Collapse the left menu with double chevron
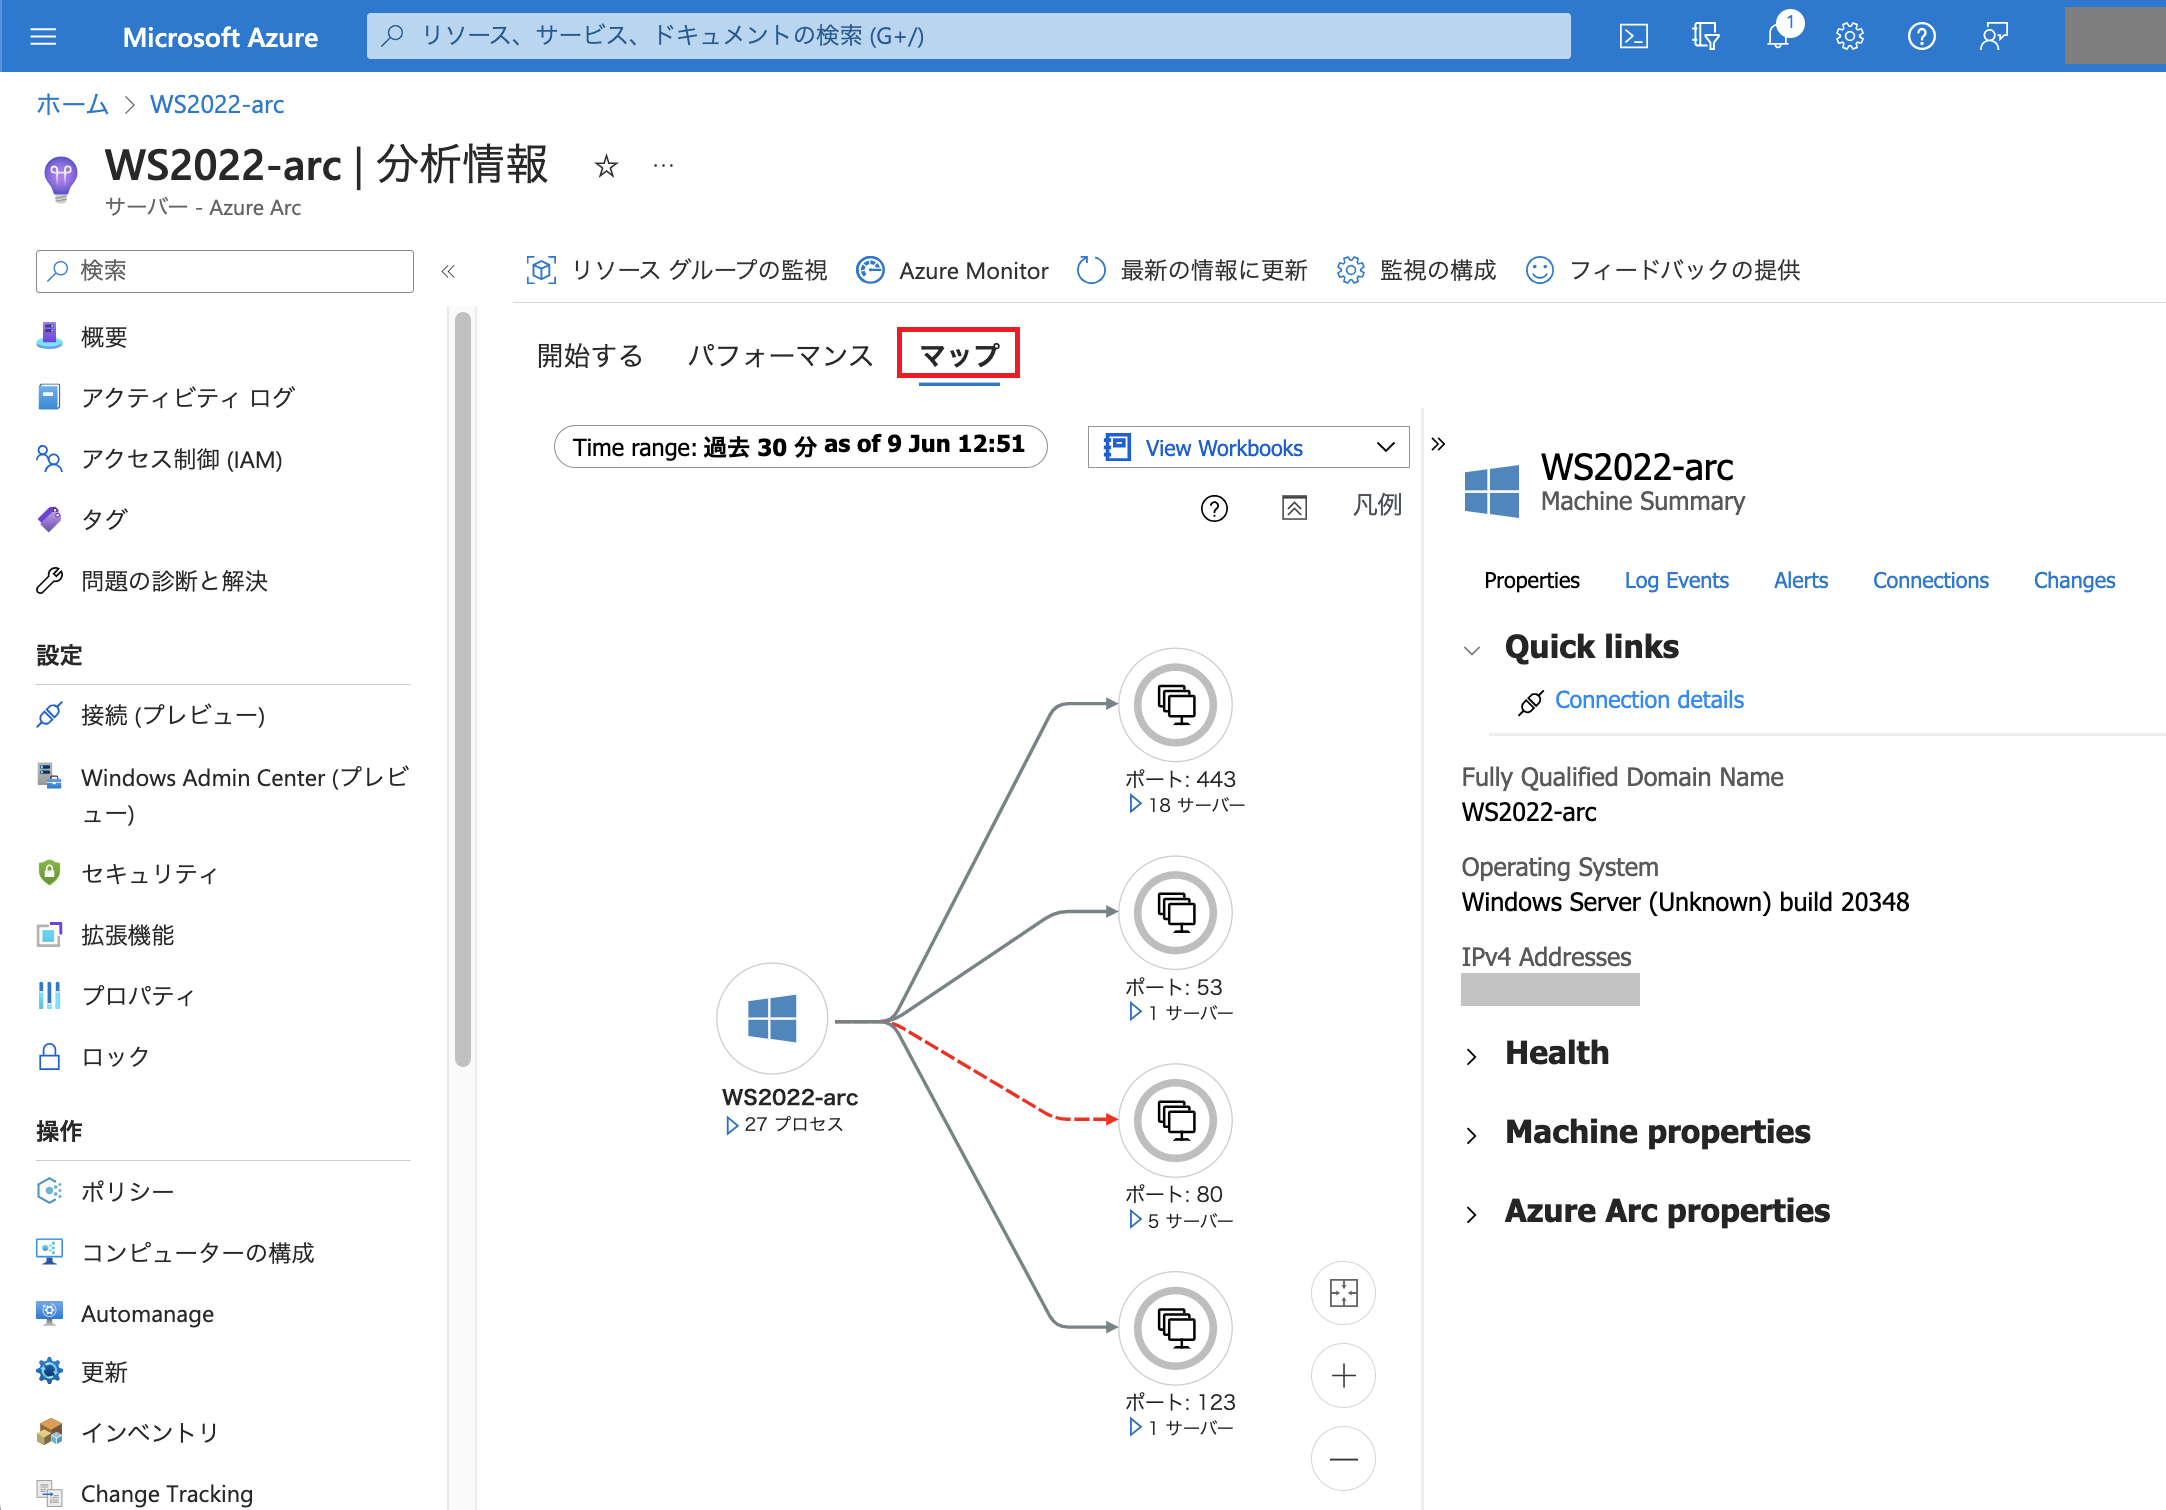 [x=448, y=271]
